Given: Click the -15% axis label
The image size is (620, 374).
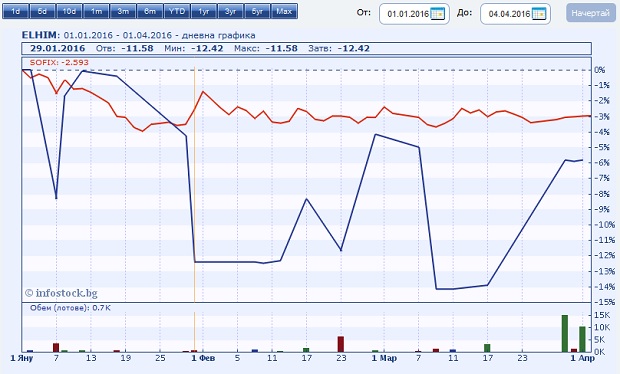Looking at the screenshot, I should [605, 302].
